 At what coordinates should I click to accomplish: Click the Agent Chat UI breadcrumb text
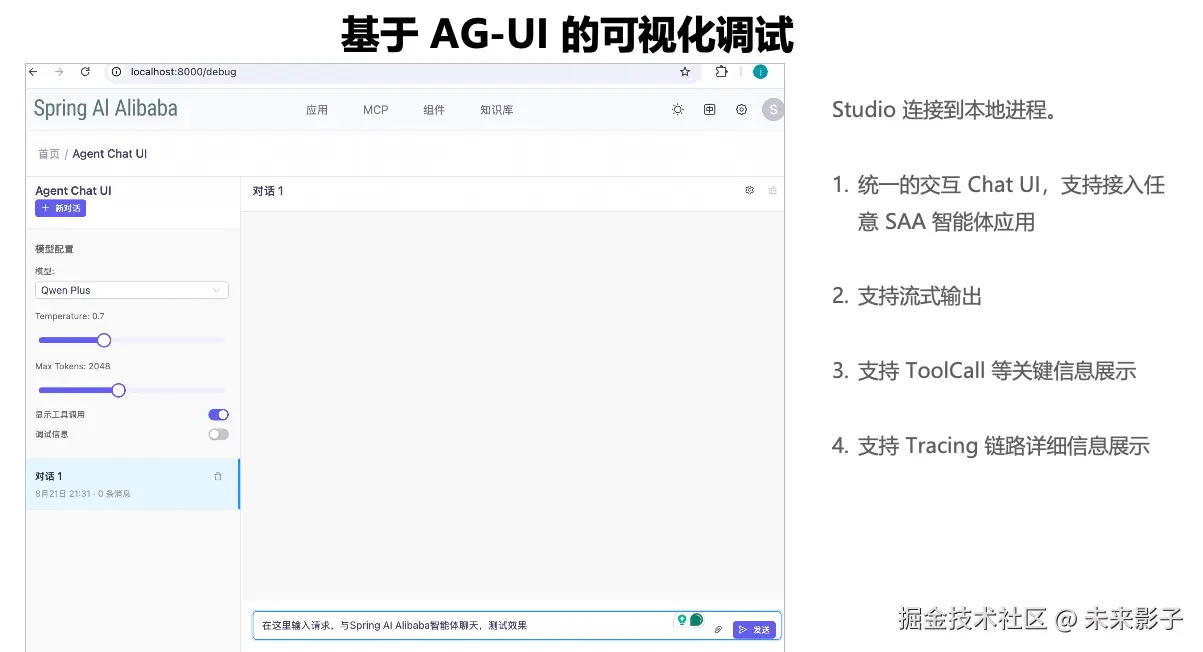coord(110,154)
